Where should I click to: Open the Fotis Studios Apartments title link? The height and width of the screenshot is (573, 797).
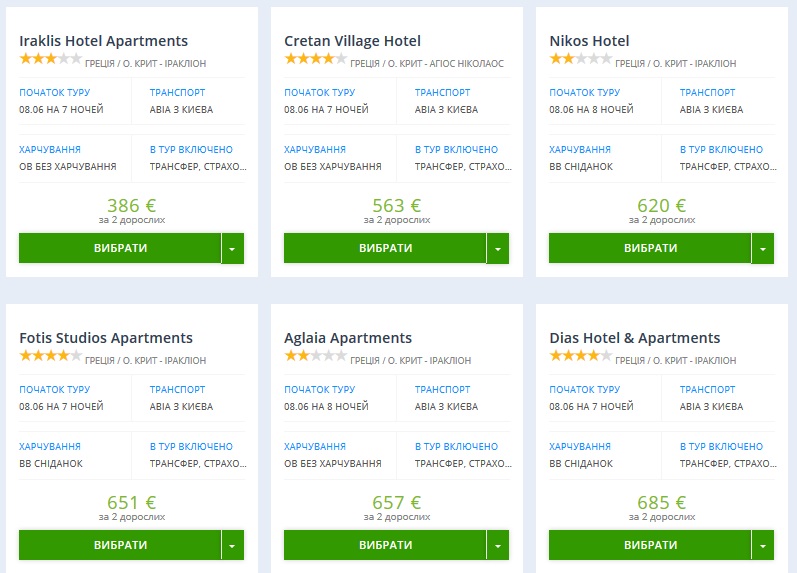[106, 338]
